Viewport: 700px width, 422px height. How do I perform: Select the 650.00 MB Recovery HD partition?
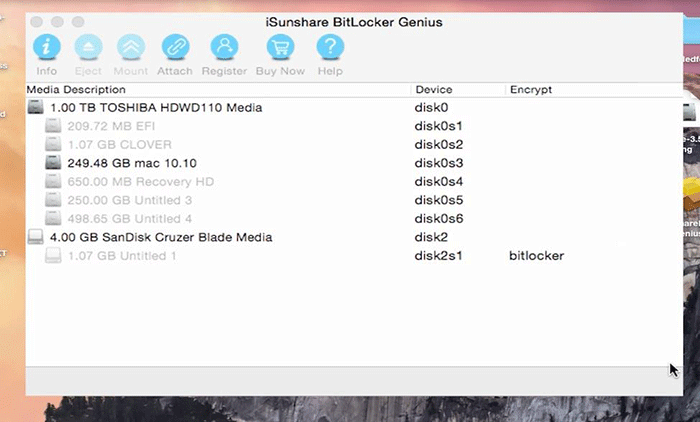click(x=141, y=182)
